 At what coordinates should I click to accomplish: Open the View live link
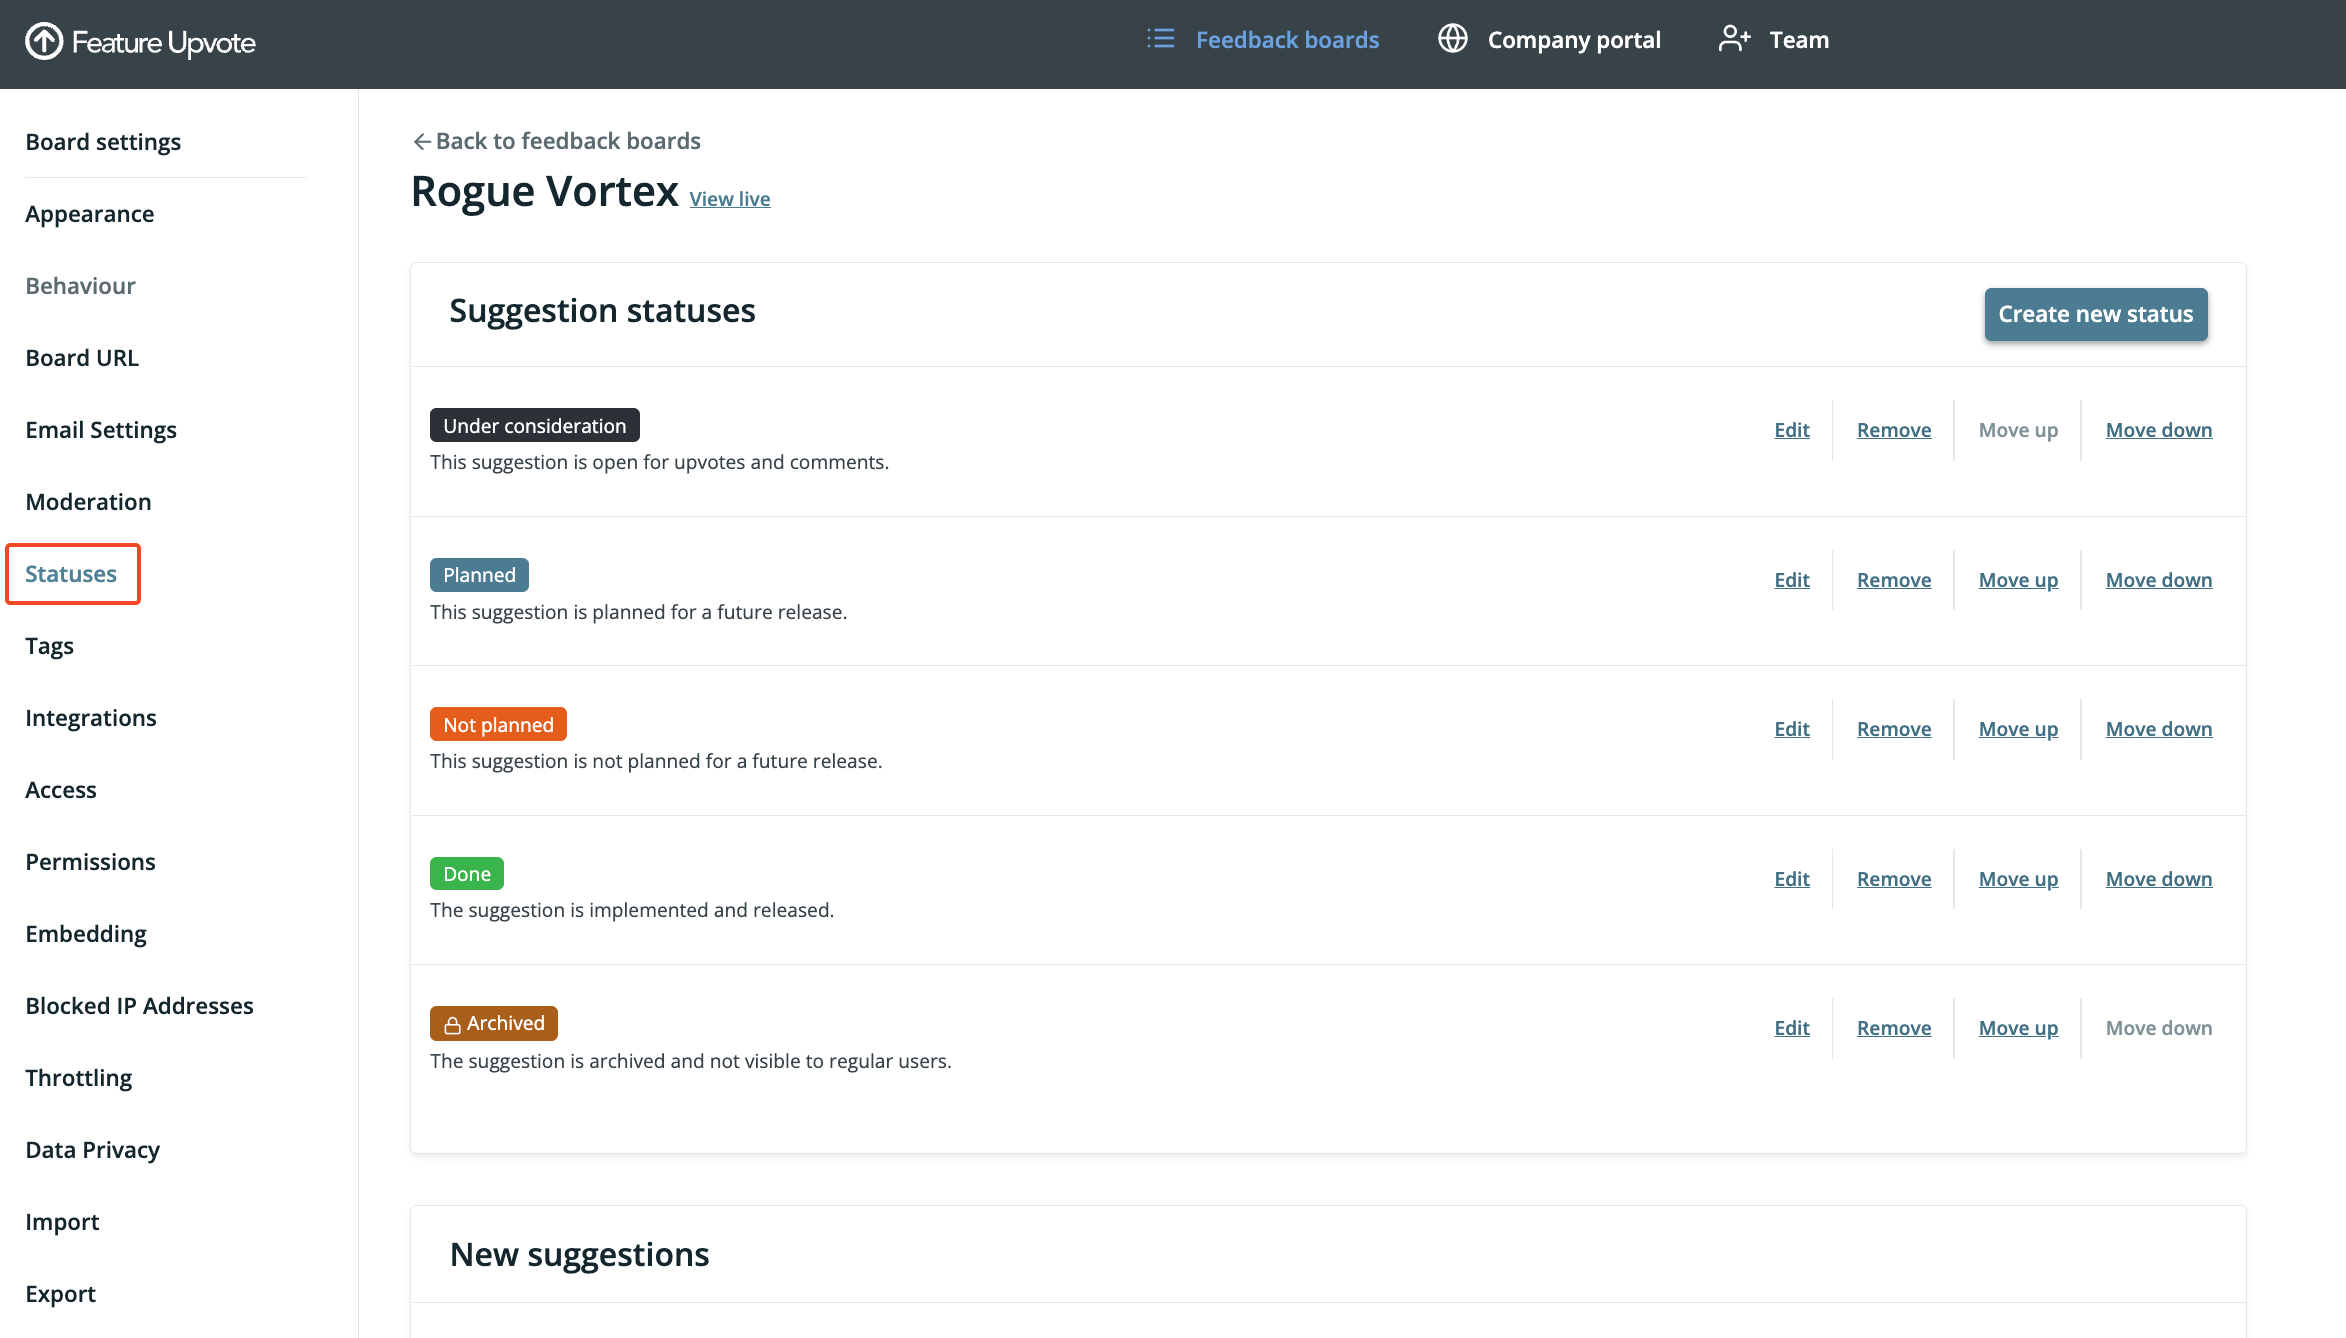point(729,199)
